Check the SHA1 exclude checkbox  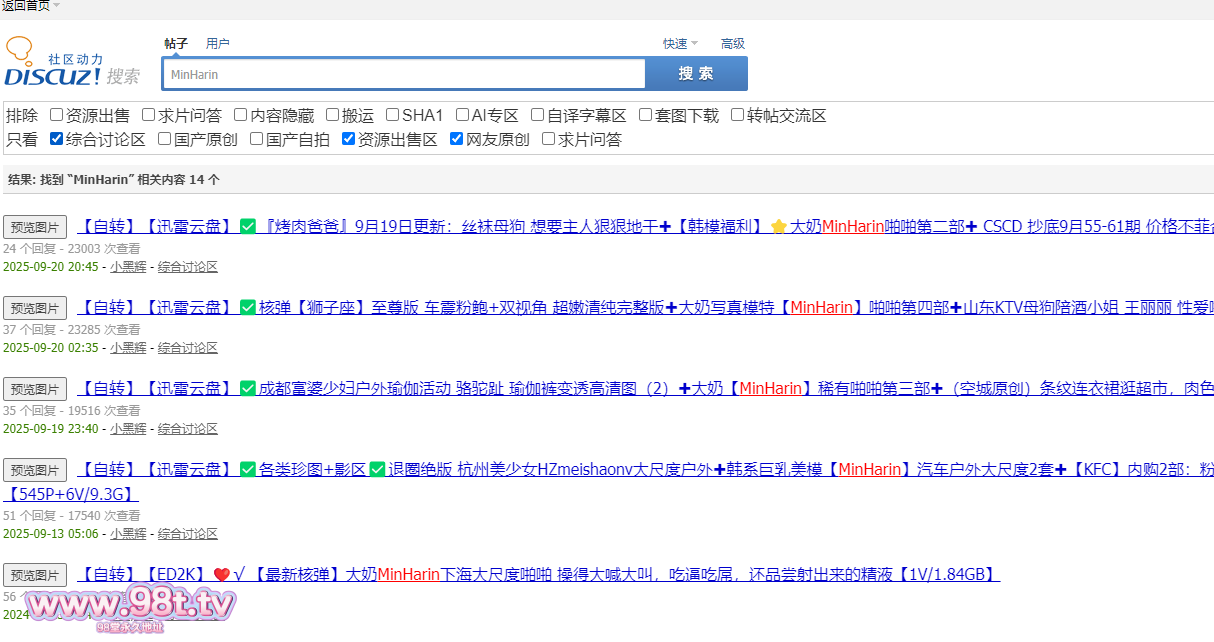click(x=392, y=115)
